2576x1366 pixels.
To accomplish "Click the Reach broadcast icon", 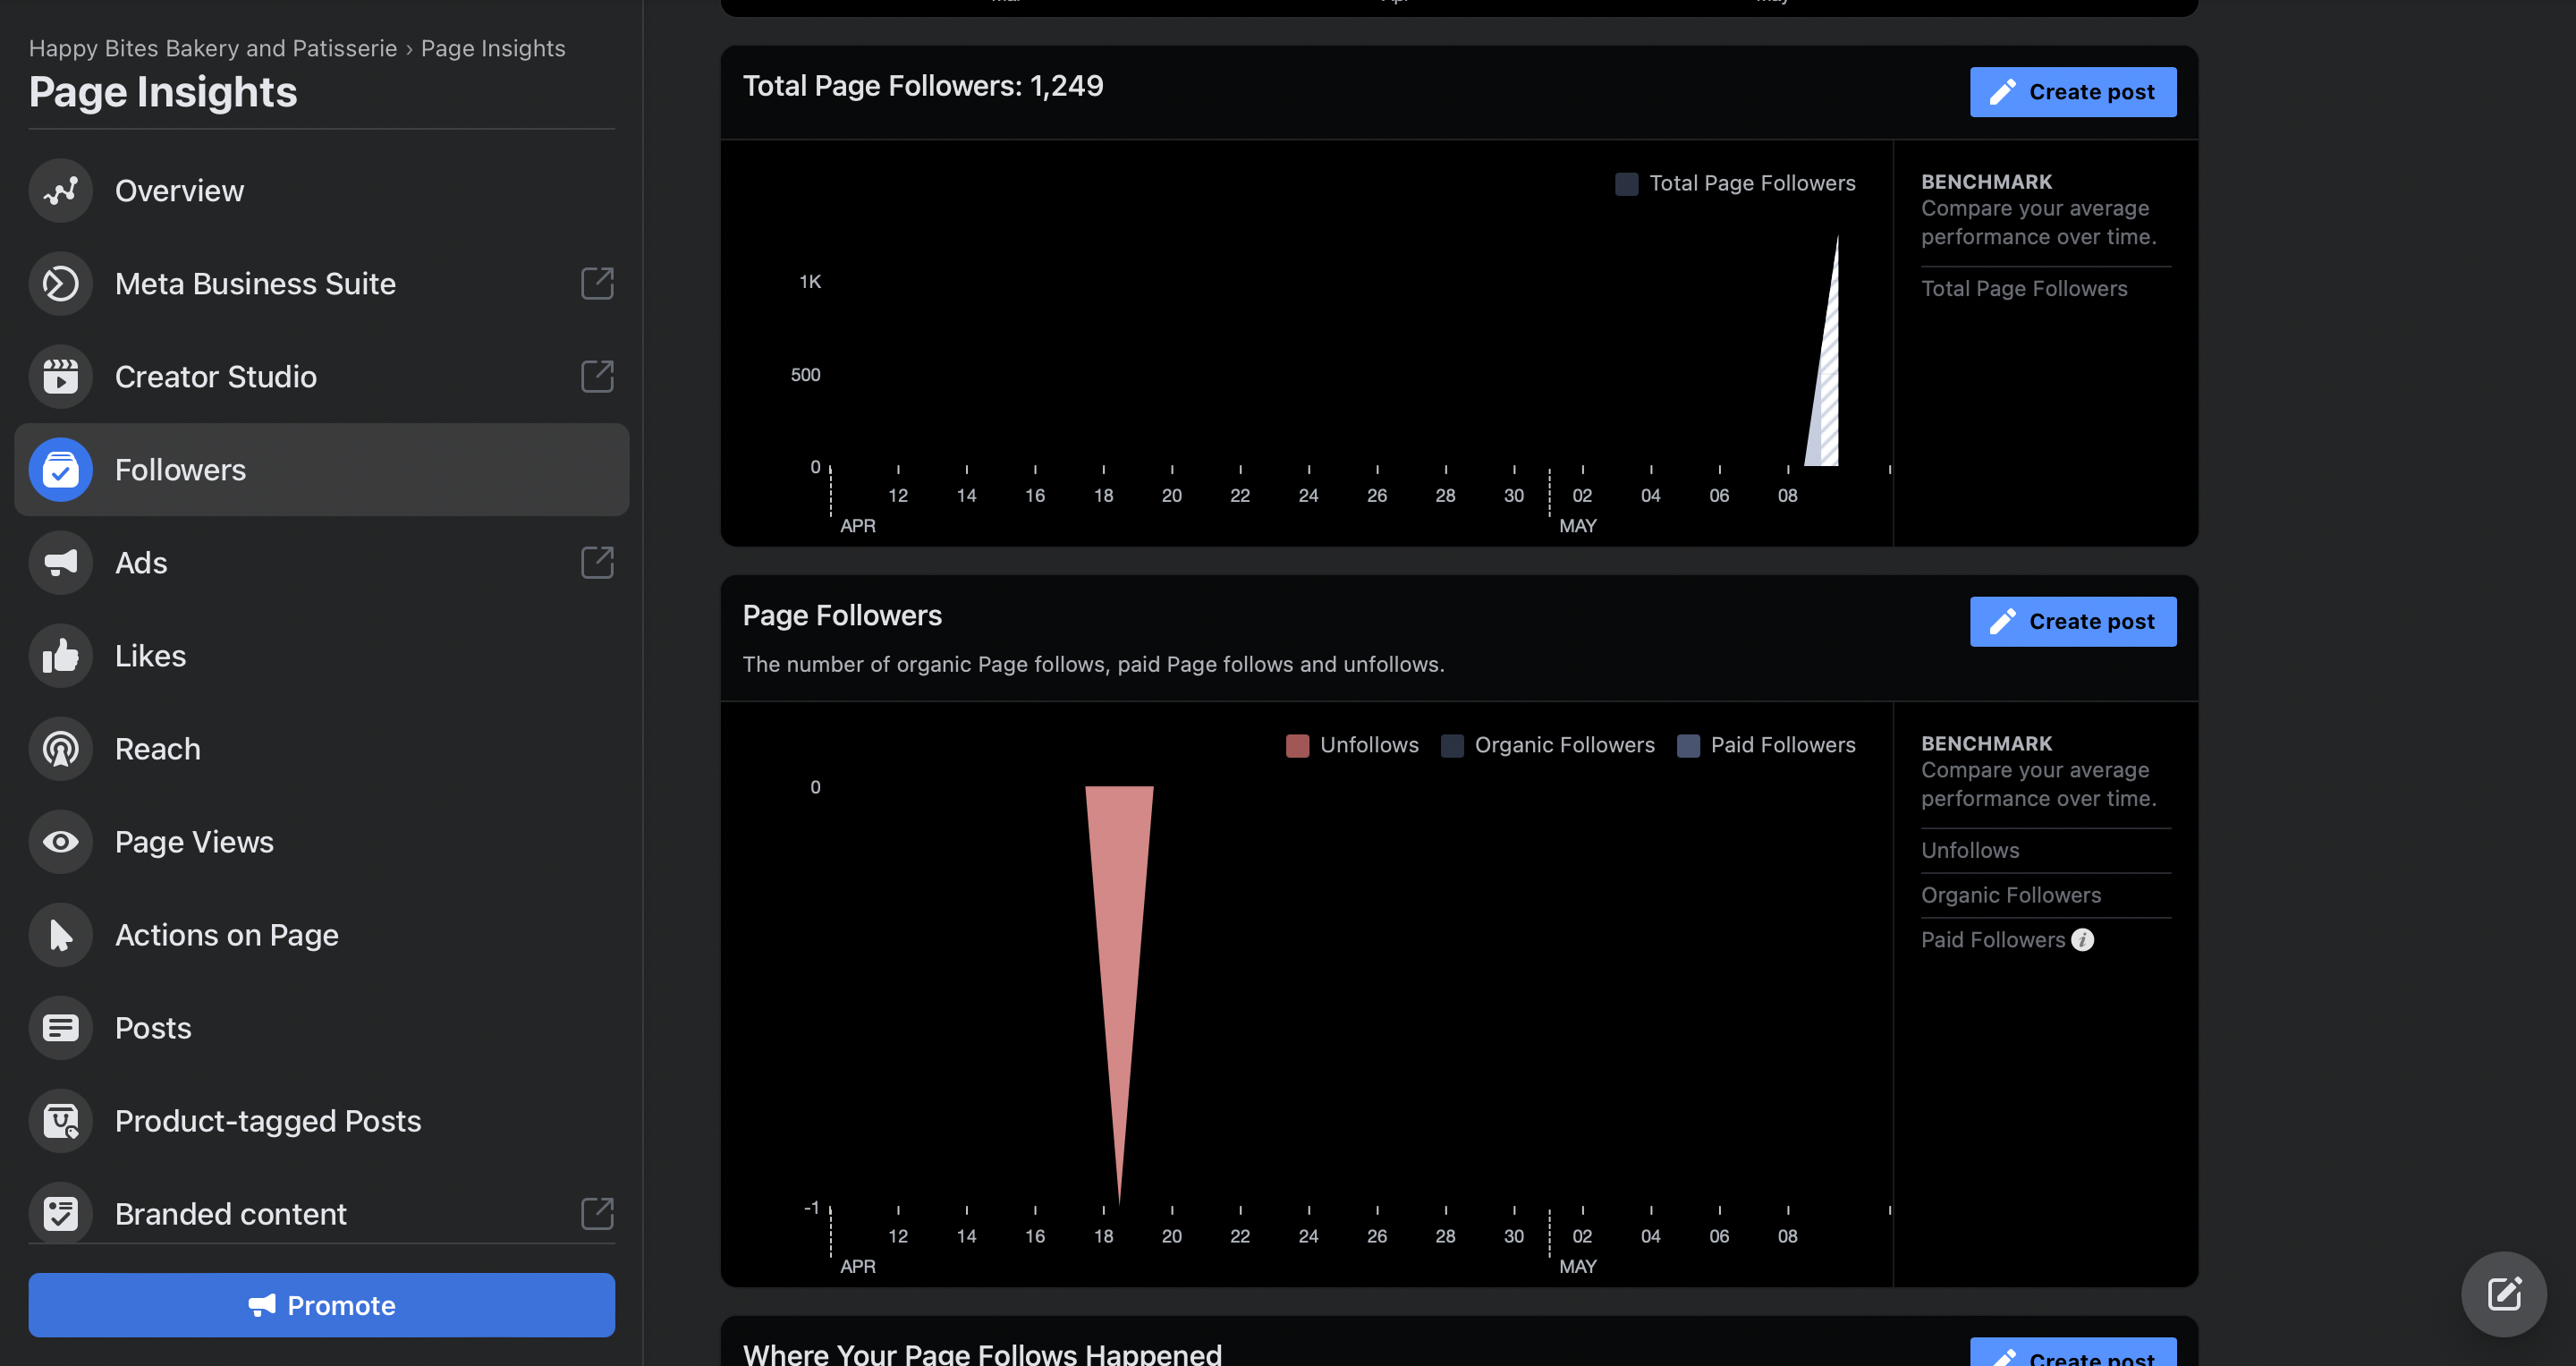I will coord(60,748).
